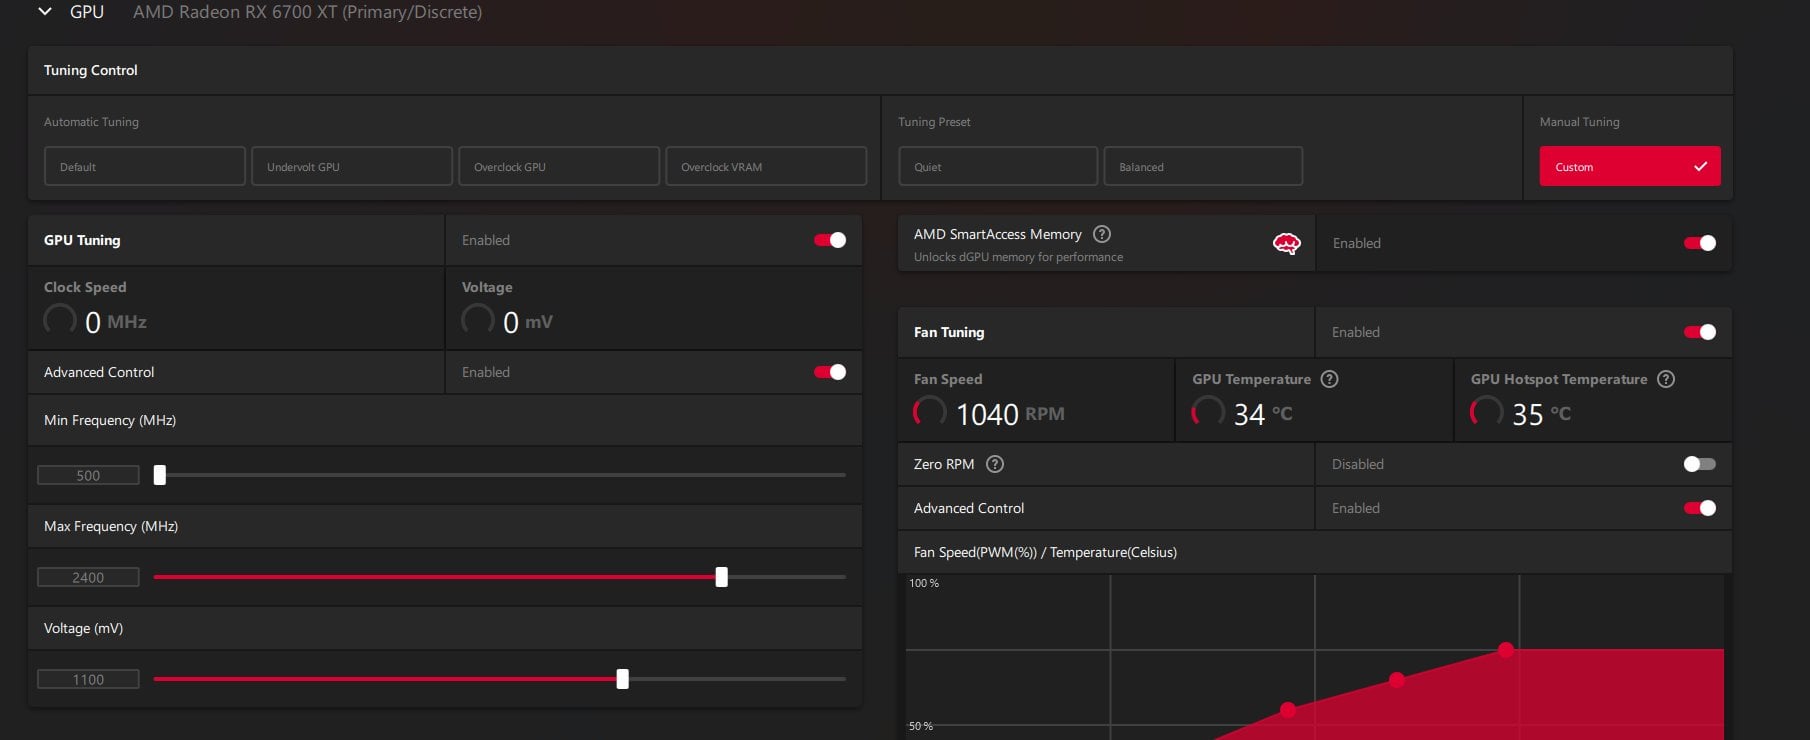Viewport: 1810px width, 740px height.
Task: Click the Voltage value field showing 1100
Action: click(88, 679)
